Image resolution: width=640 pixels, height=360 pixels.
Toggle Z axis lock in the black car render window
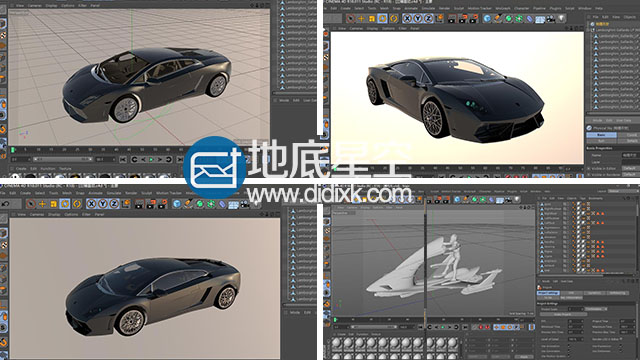point(429,18)
